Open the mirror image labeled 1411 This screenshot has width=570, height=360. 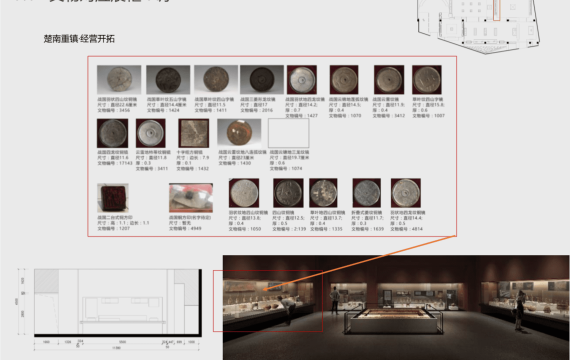(x=216, y=80)
